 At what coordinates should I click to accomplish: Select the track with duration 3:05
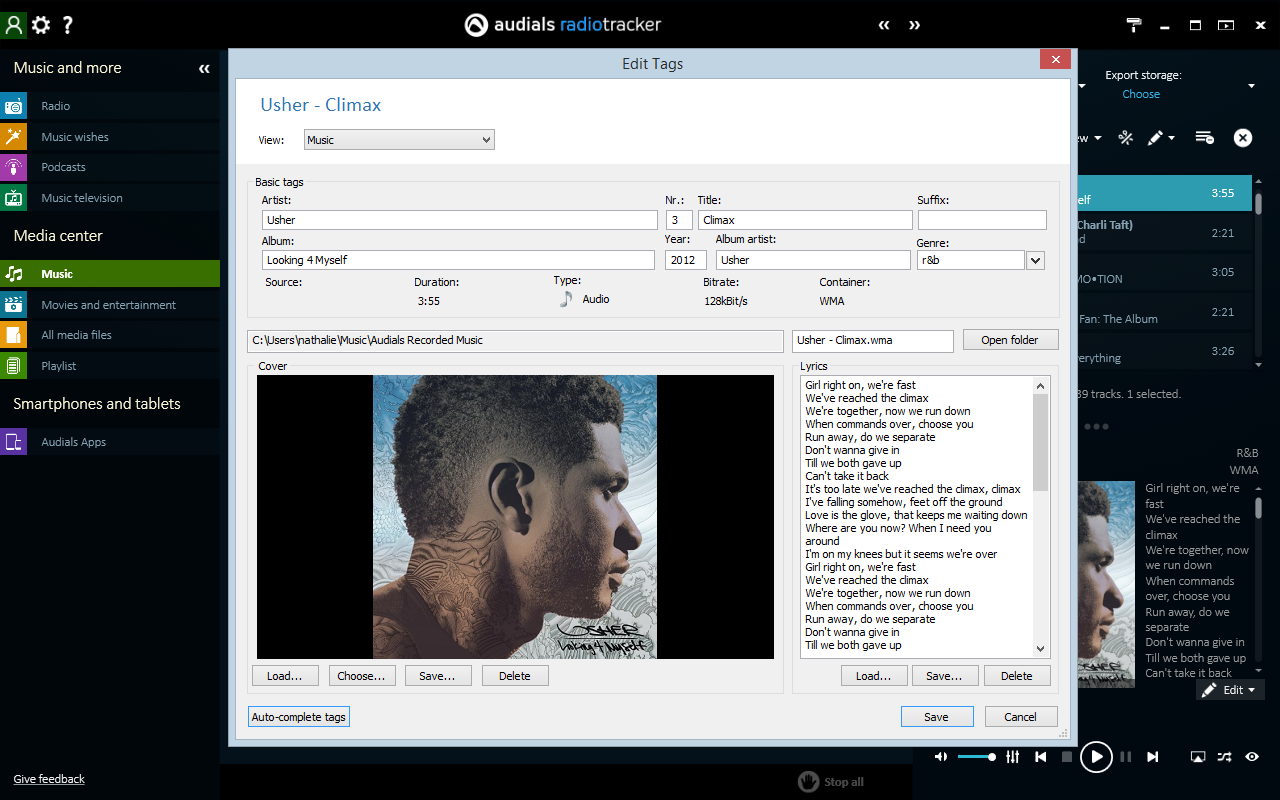point(1164,272)
